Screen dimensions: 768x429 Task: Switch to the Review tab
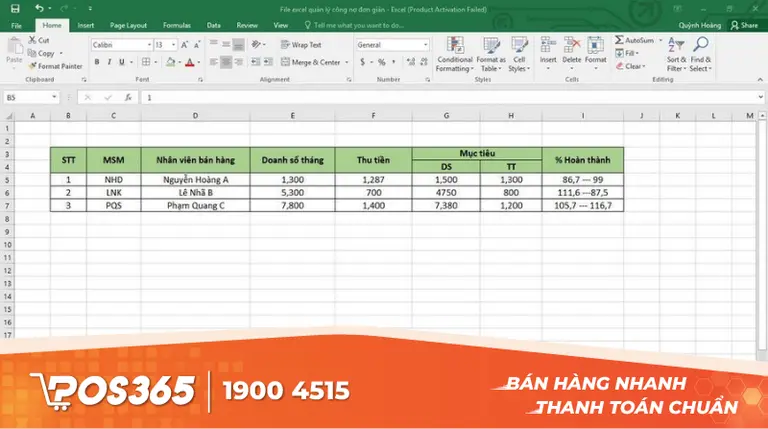coord(247,25)
